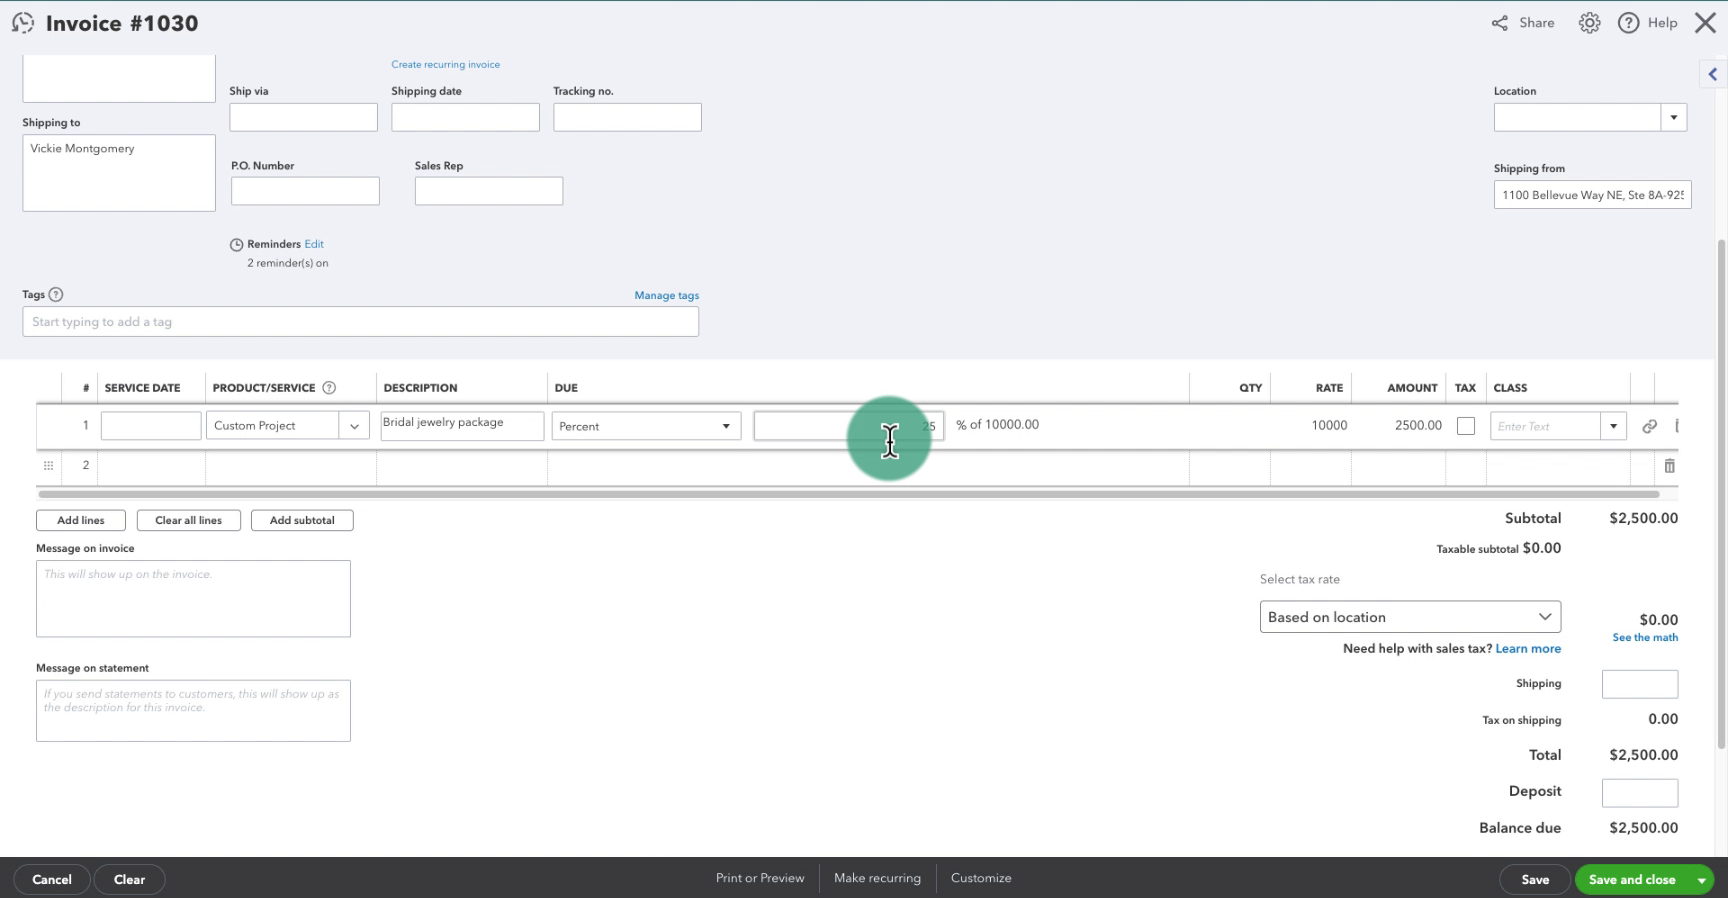1728x898 pixels.
Task: Open the settings gear icon
Action: click(1589, 23)
